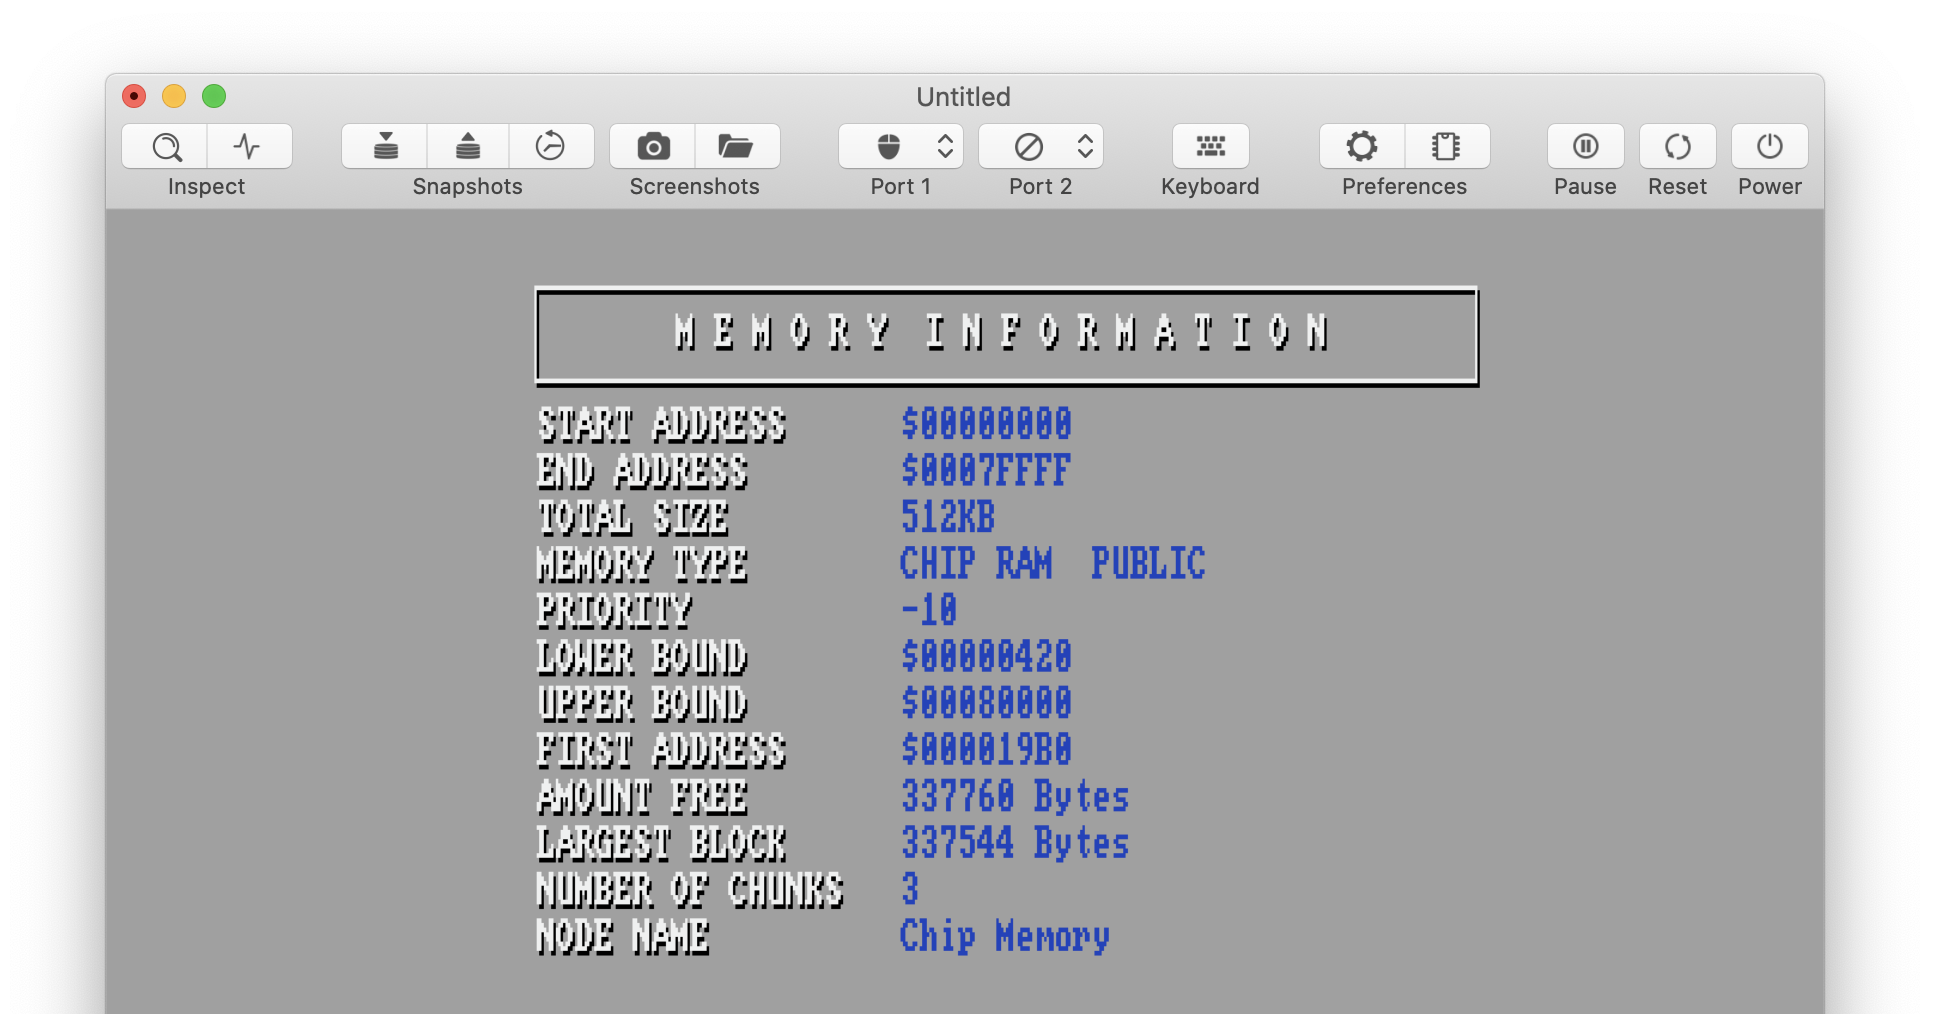Click the Port 1 label
This screenshot has height=1014, width=1936.
(x=900, y=187)
